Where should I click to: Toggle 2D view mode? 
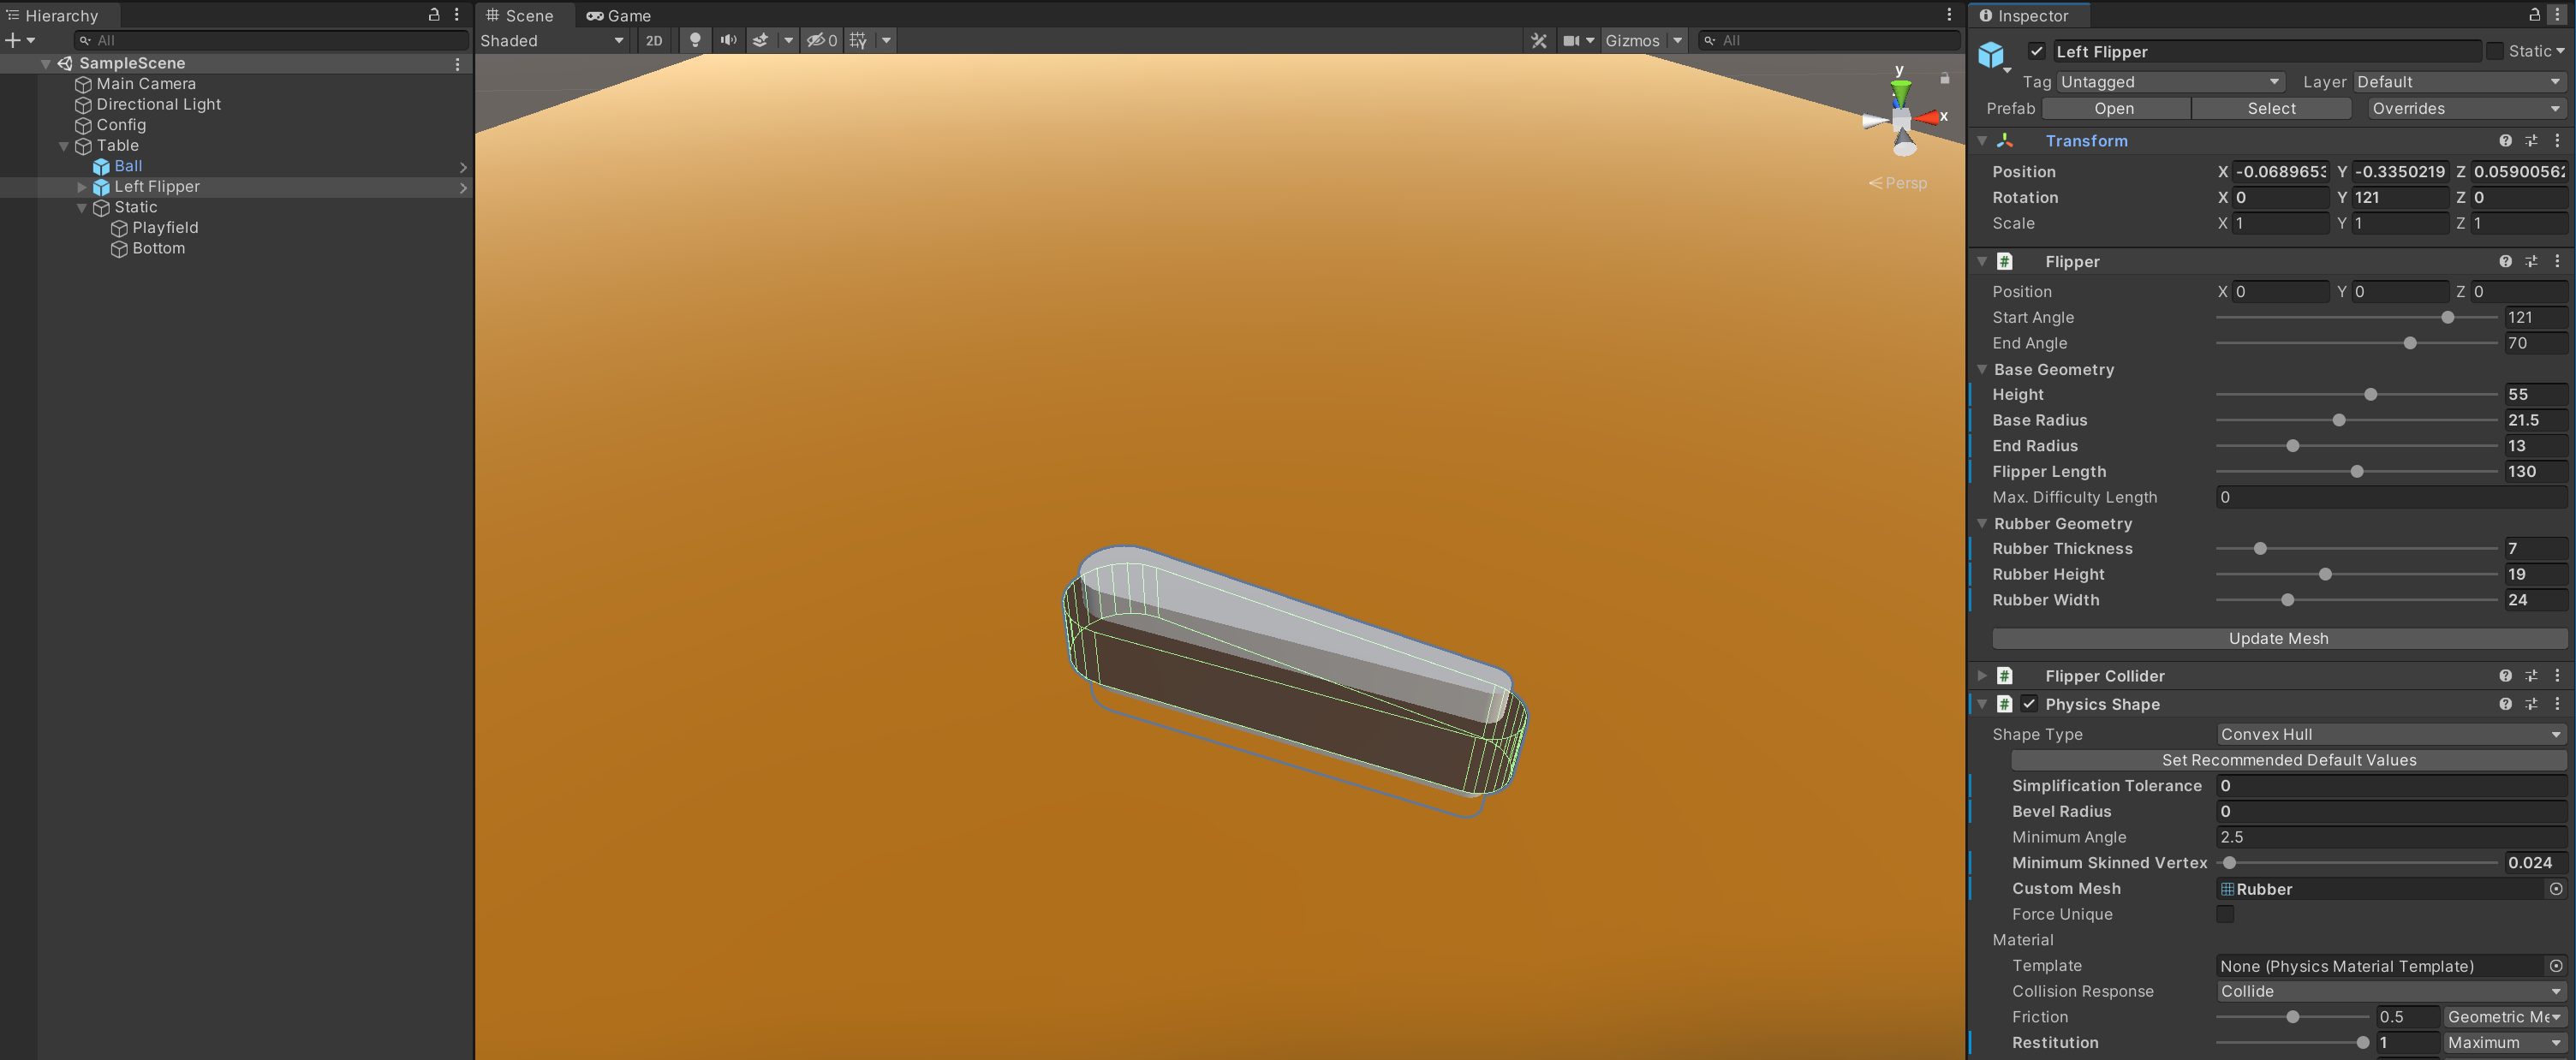click(x=654, y=40)
